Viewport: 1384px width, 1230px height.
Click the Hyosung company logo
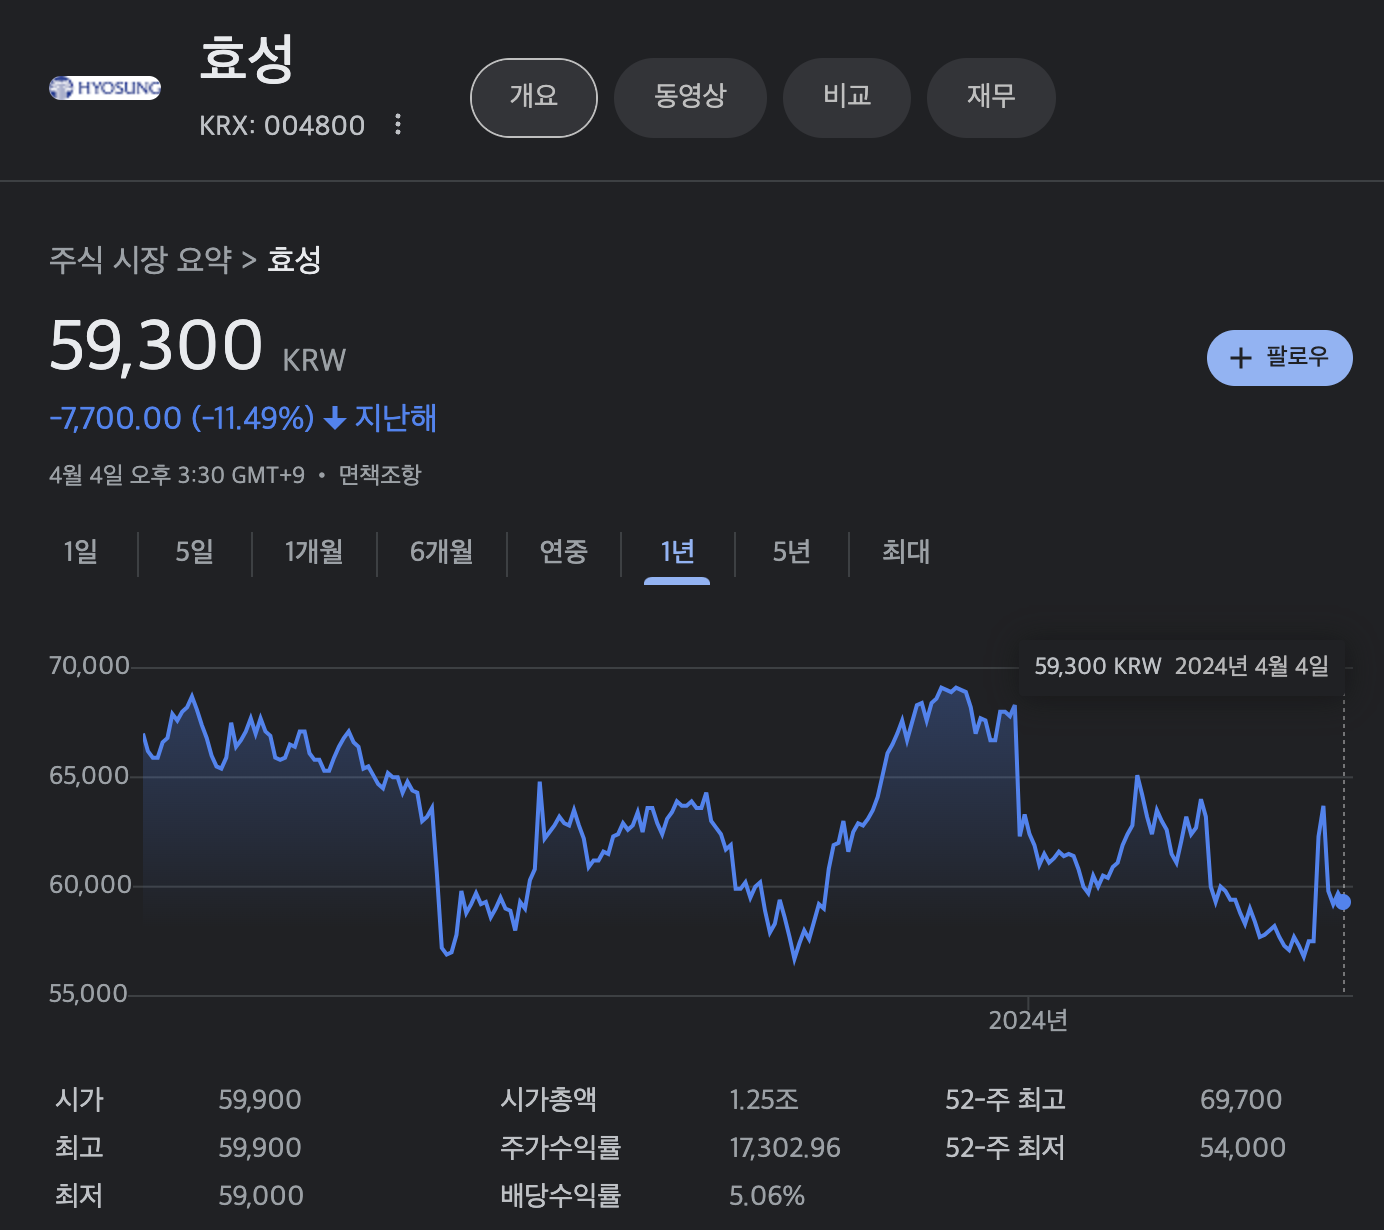tap(105, 88)
